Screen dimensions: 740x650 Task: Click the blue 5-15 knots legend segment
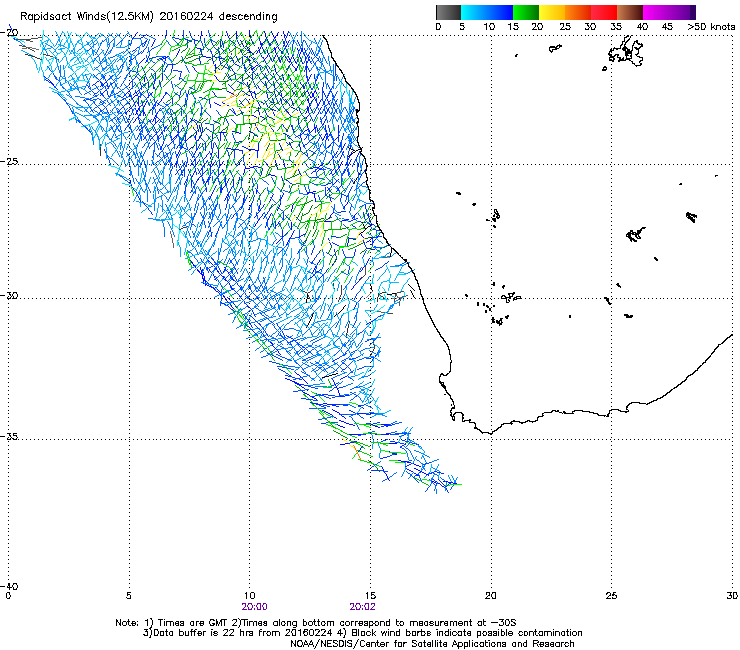487,12
